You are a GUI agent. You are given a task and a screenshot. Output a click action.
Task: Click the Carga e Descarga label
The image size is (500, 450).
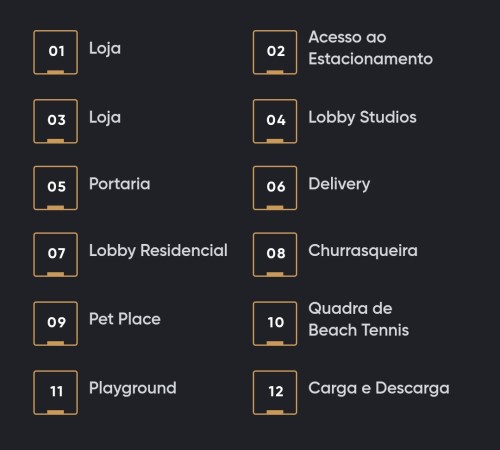[379, 389]
